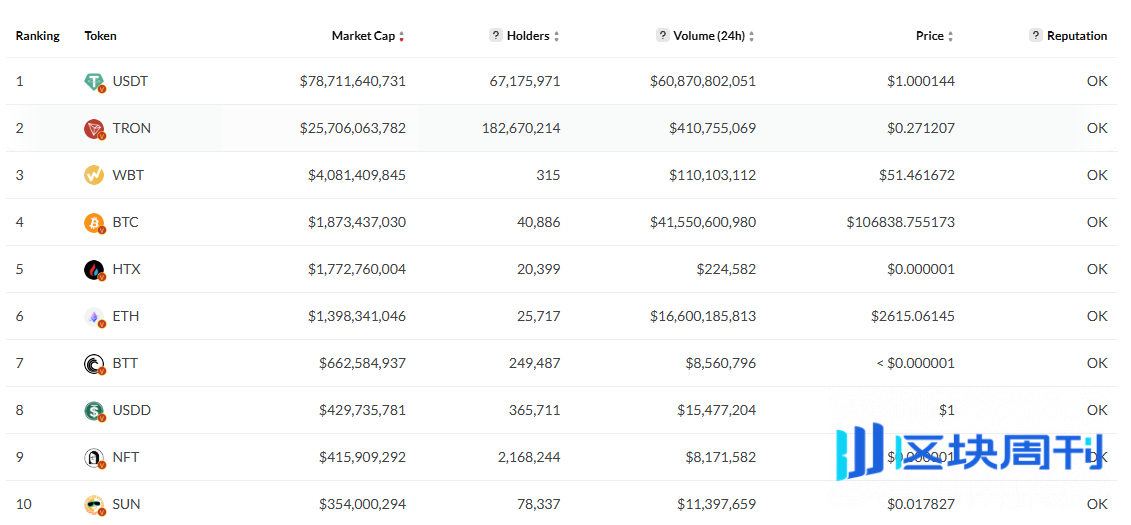Select volume value $41,550,600,980
The width and height of the screenshot is (1131, 525).
[x=703, y=222]
